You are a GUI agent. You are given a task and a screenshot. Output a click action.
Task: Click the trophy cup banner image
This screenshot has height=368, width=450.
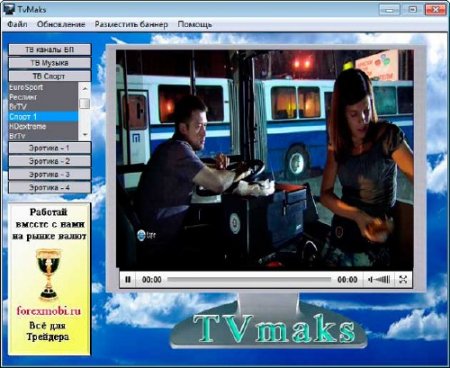tap(49, 274)
